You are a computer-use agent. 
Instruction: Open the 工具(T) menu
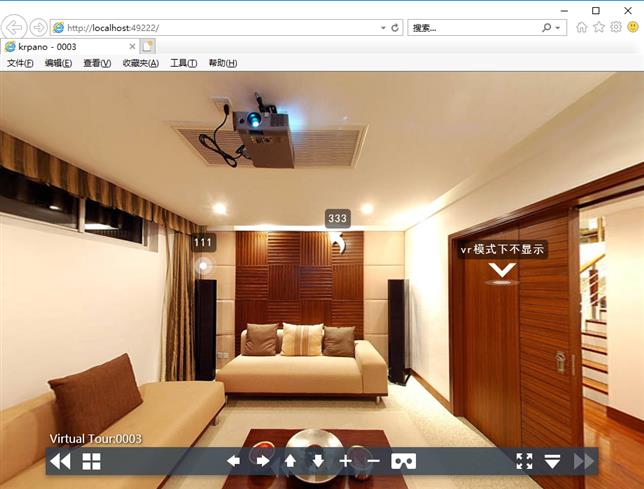click(184, 63)
